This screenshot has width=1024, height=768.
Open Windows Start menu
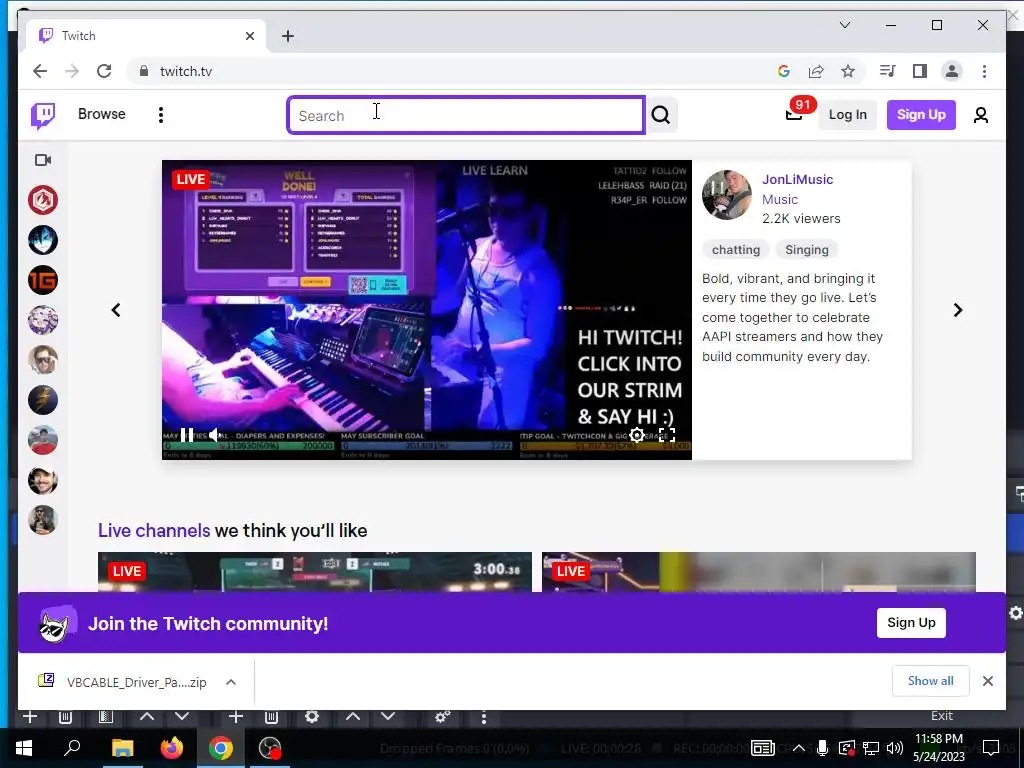click(x=24, y=748)
